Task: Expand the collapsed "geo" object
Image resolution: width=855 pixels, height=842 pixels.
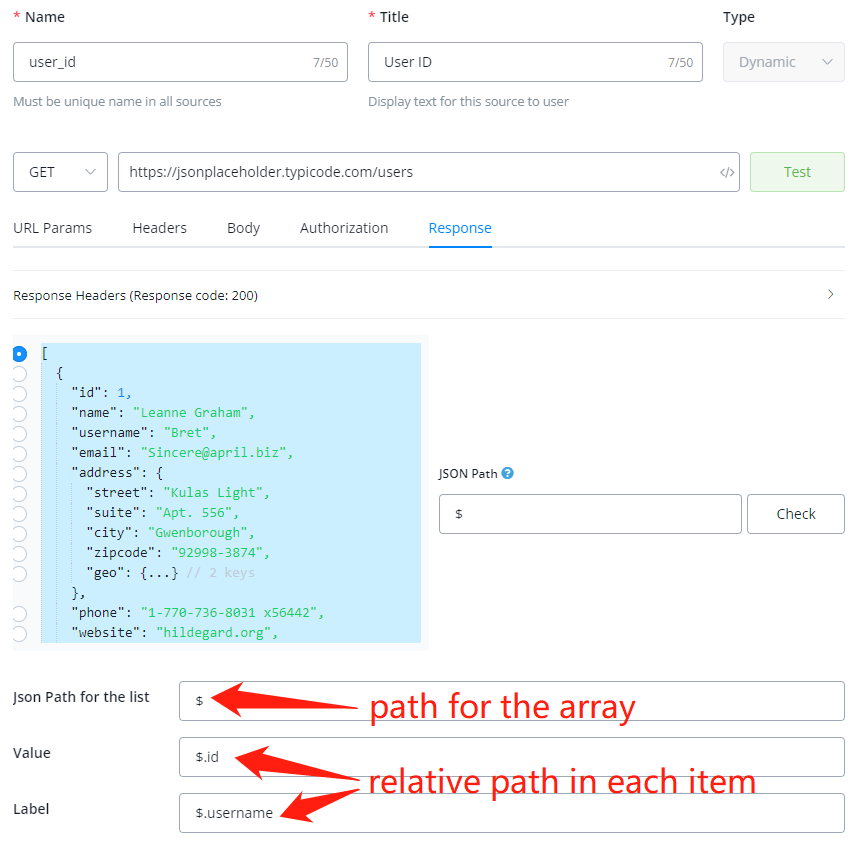Action: (x=160, y=573)
